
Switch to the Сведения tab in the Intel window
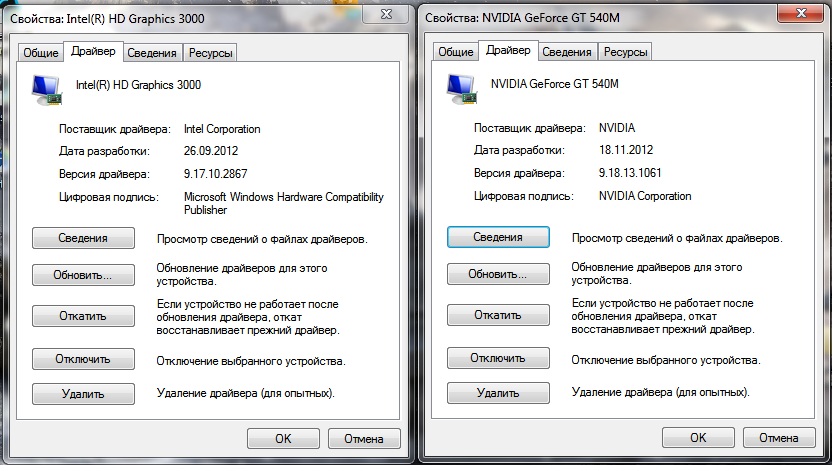click(152, 53)
